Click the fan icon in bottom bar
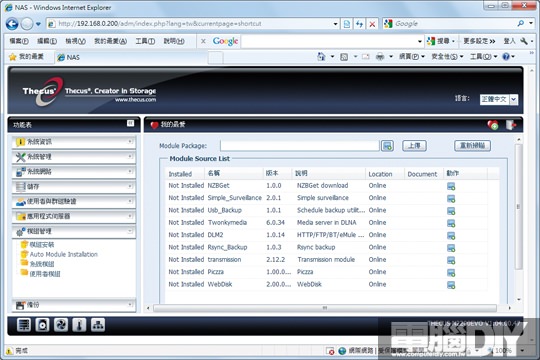 (61, 325)
